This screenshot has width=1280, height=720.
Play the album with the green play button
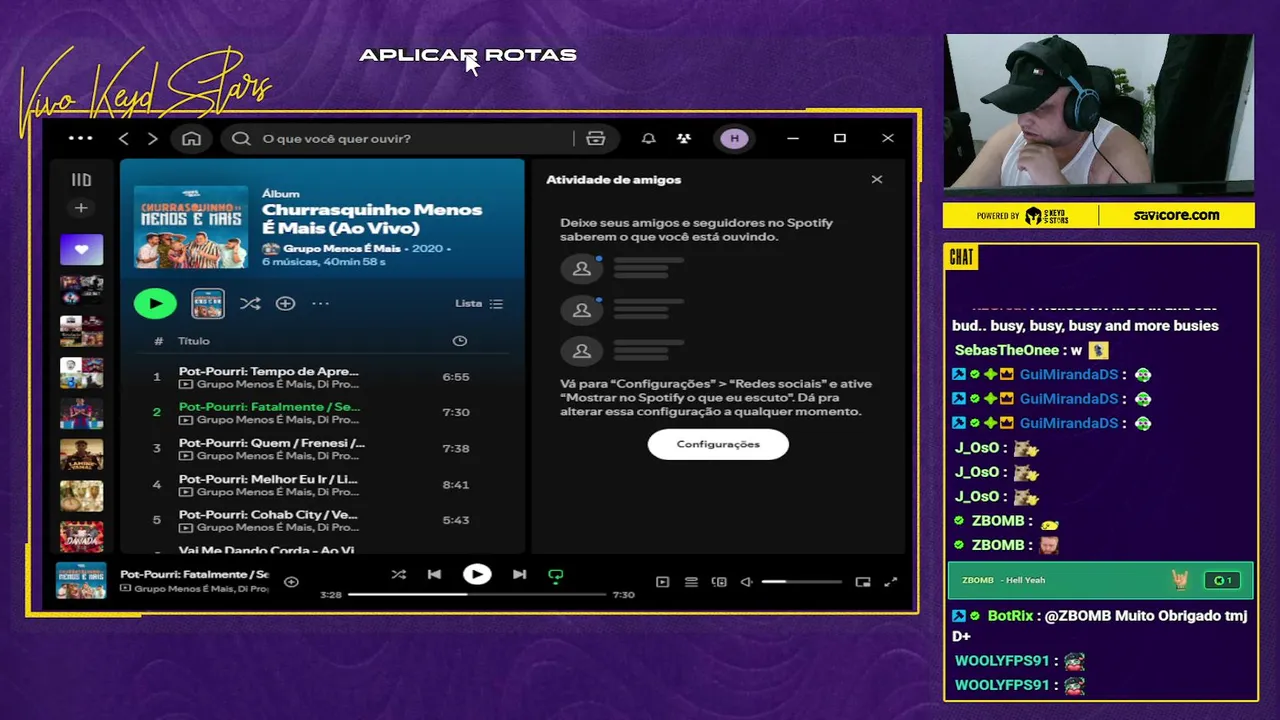(x=155, y=303)
